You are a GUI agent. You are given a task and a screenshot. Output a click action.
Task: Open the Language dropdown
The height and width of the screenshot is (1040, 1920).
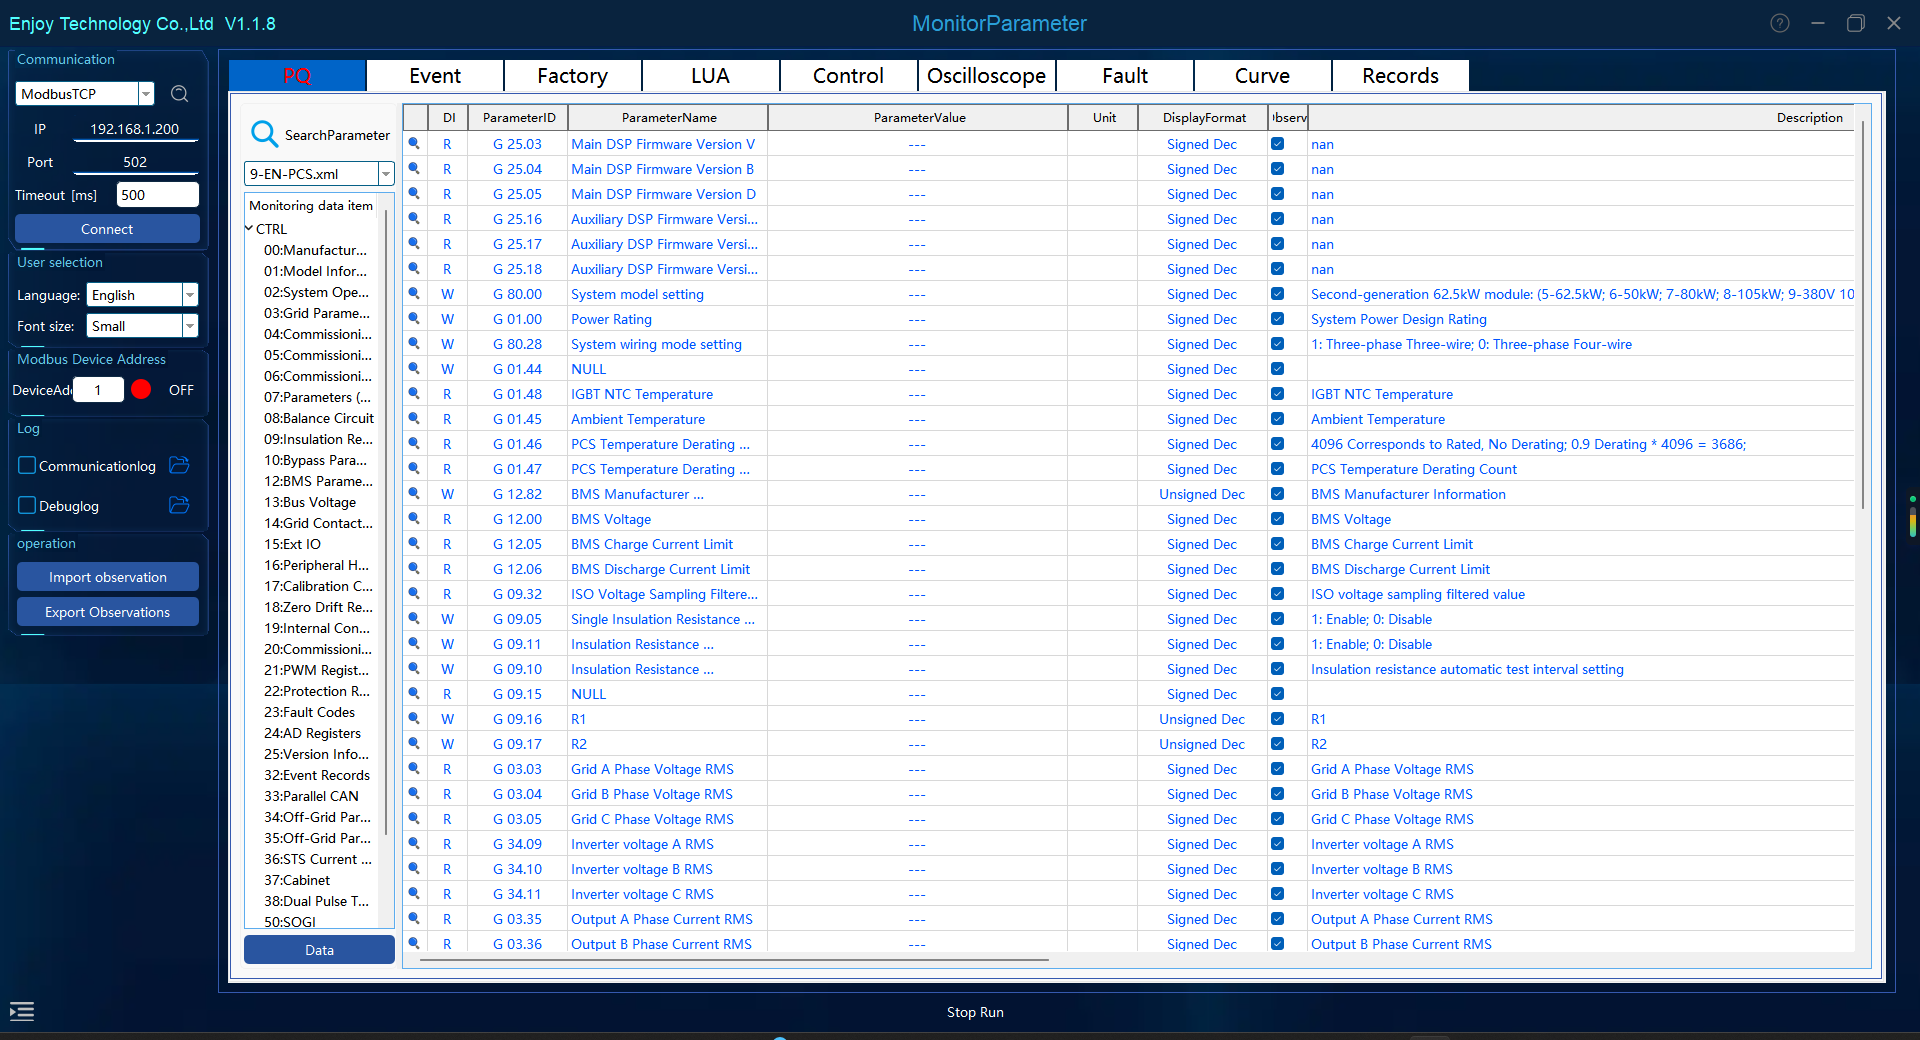click(190, 295)
